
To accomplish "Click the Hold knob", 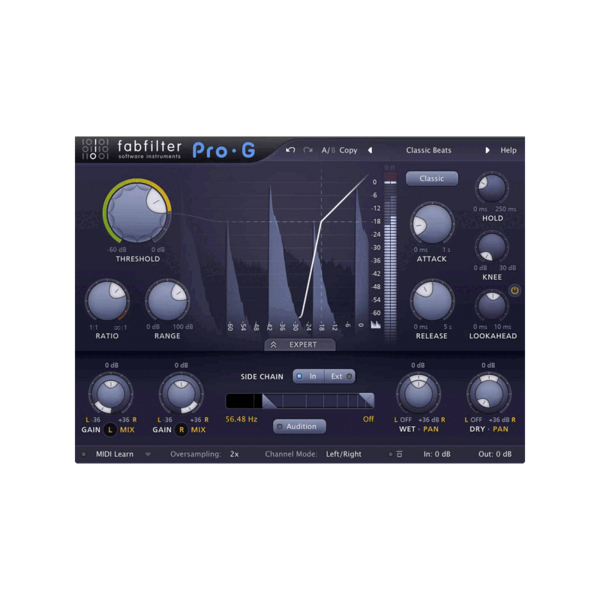I will pos(492,188).
